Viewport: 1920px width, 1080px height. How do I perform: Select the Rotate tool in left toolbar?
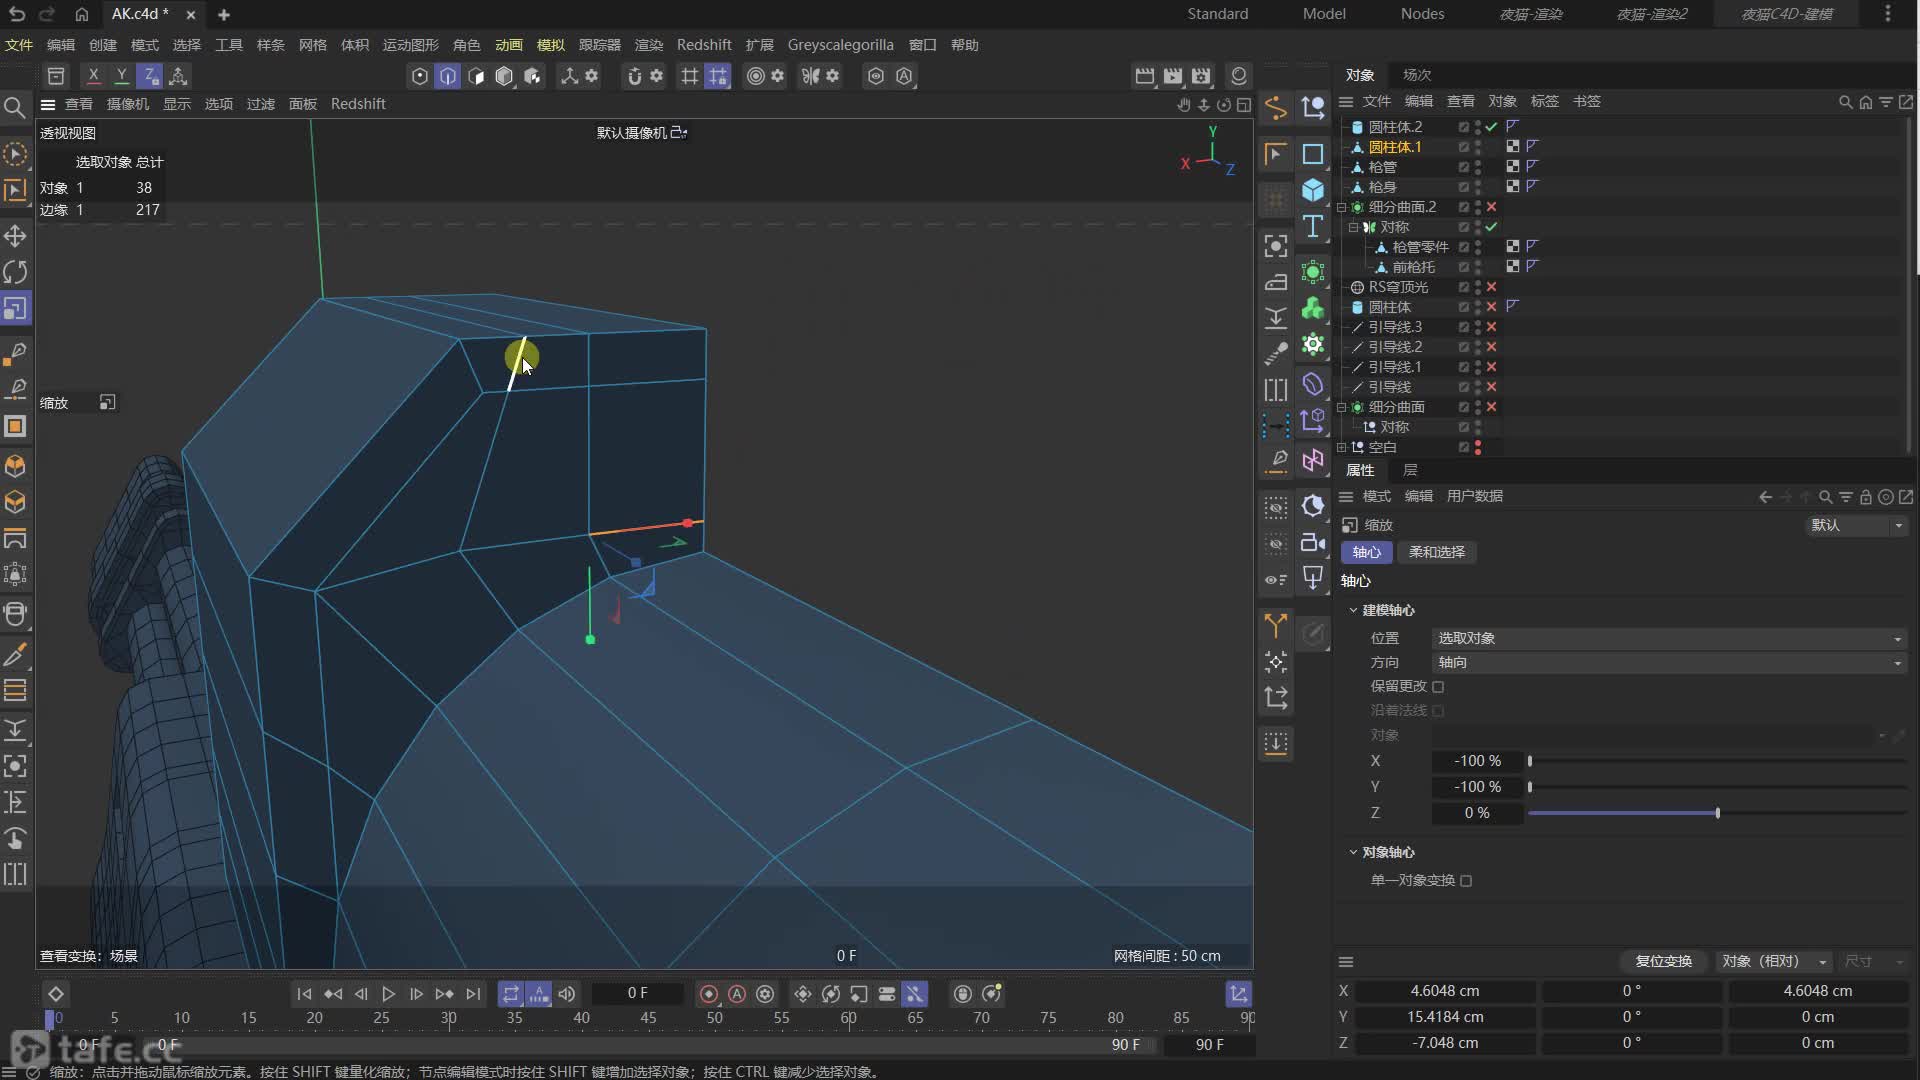[15, 272]
